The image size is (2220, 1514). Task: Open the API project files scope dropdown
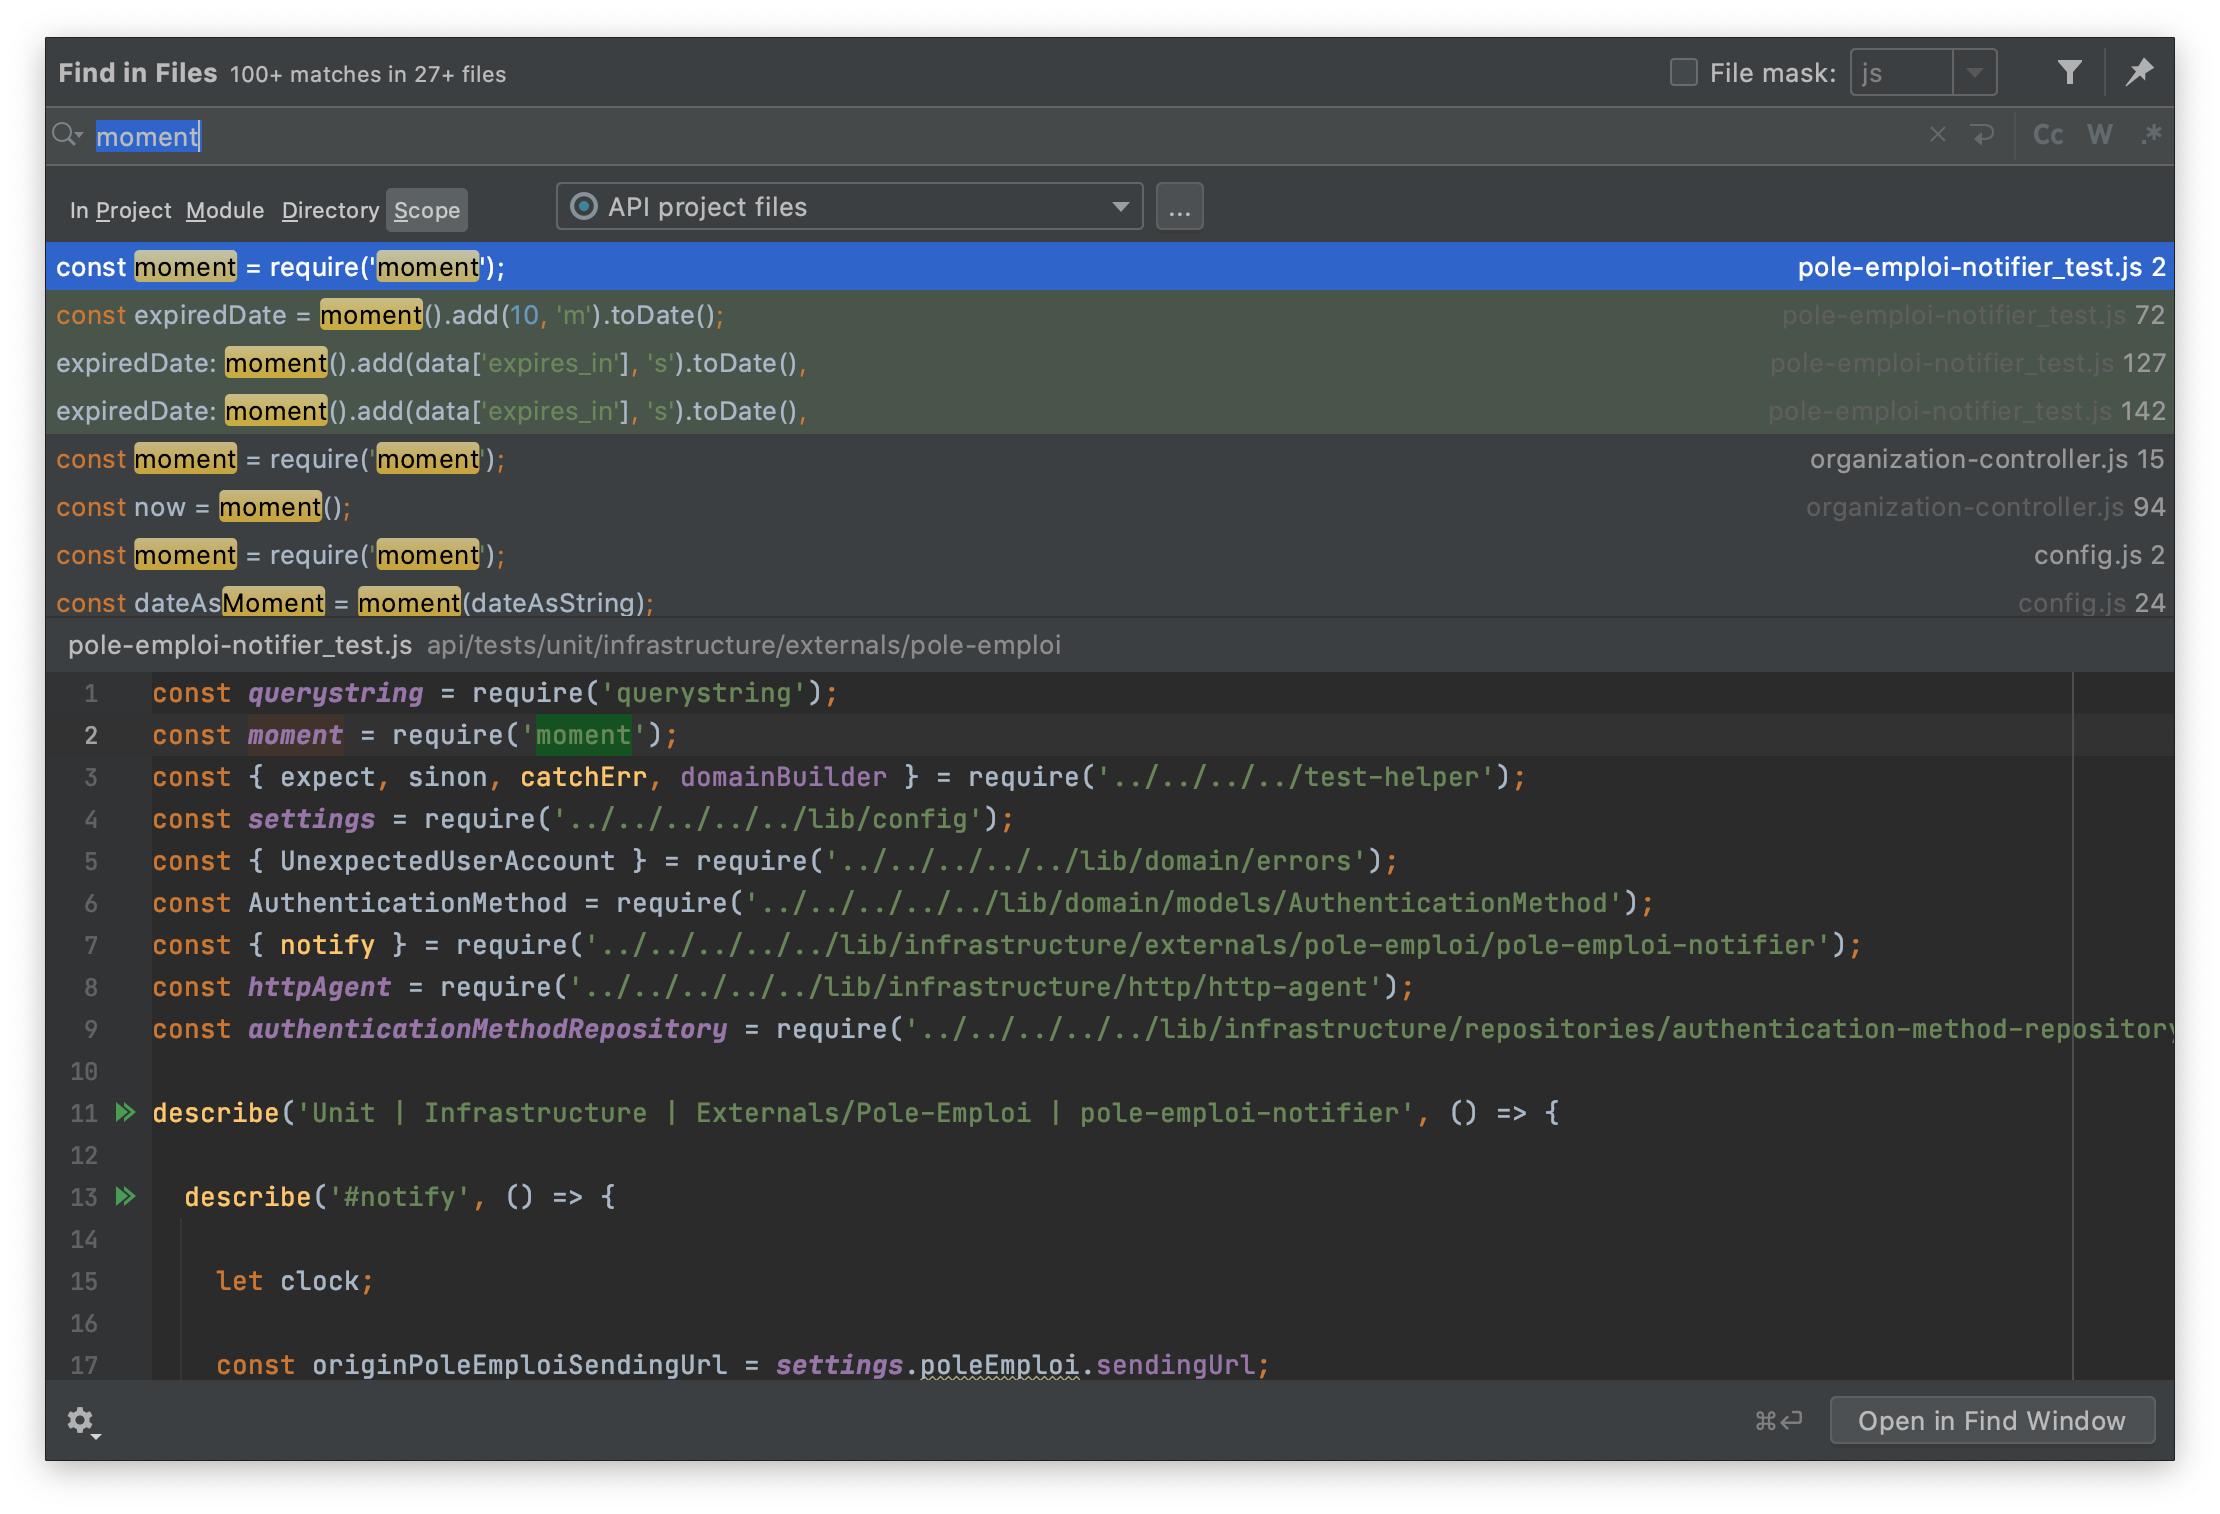[849, 207]
